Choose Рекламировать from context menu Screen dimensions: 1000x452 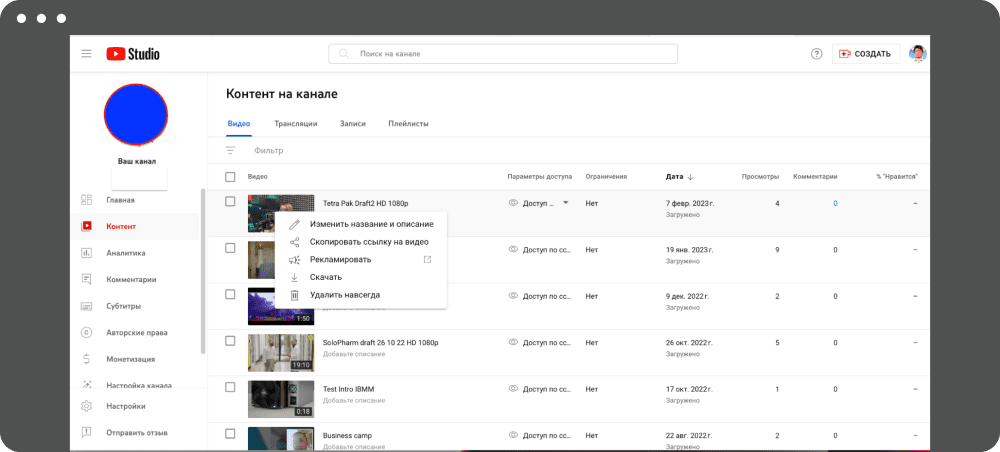[x=361, y=259]
